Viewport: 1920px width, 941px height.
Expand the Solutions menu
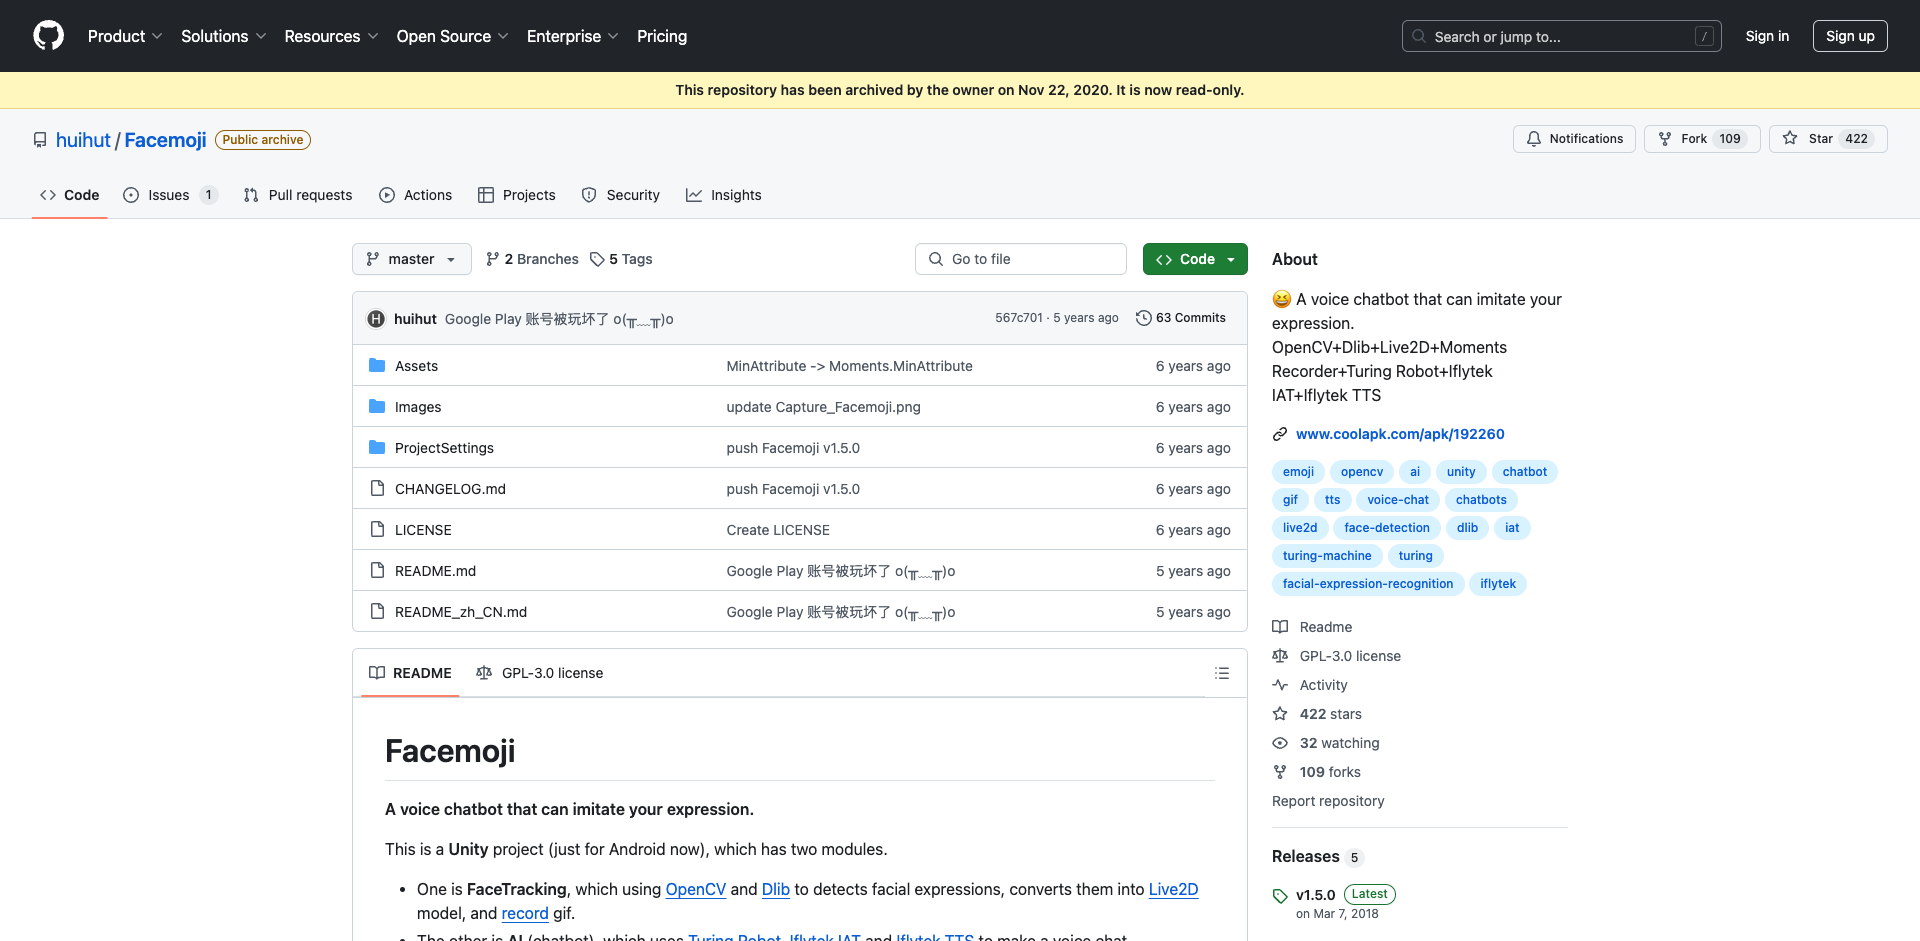(224, 36)
